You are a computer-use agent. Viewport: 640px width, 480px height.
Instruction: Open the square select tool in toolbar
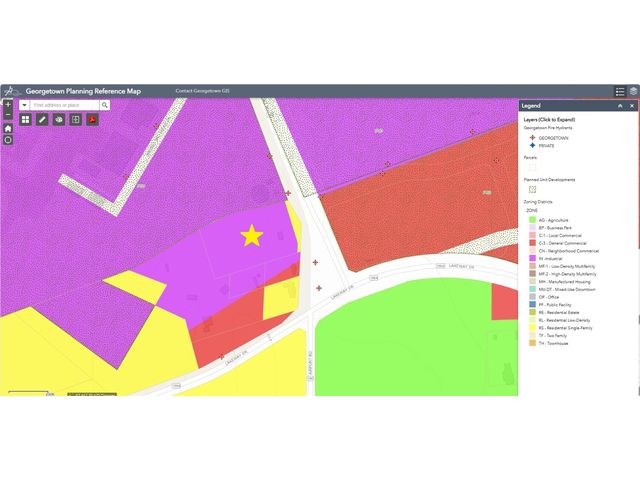point(75,119)
